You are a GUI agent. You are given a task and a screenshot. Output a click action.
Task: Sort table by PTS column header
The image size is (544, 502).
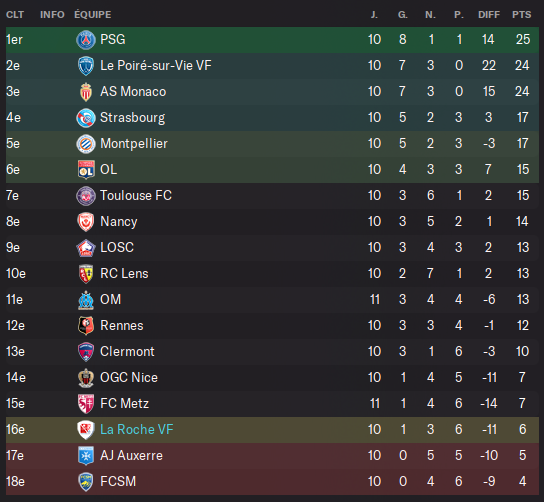[x=521, y=15]
